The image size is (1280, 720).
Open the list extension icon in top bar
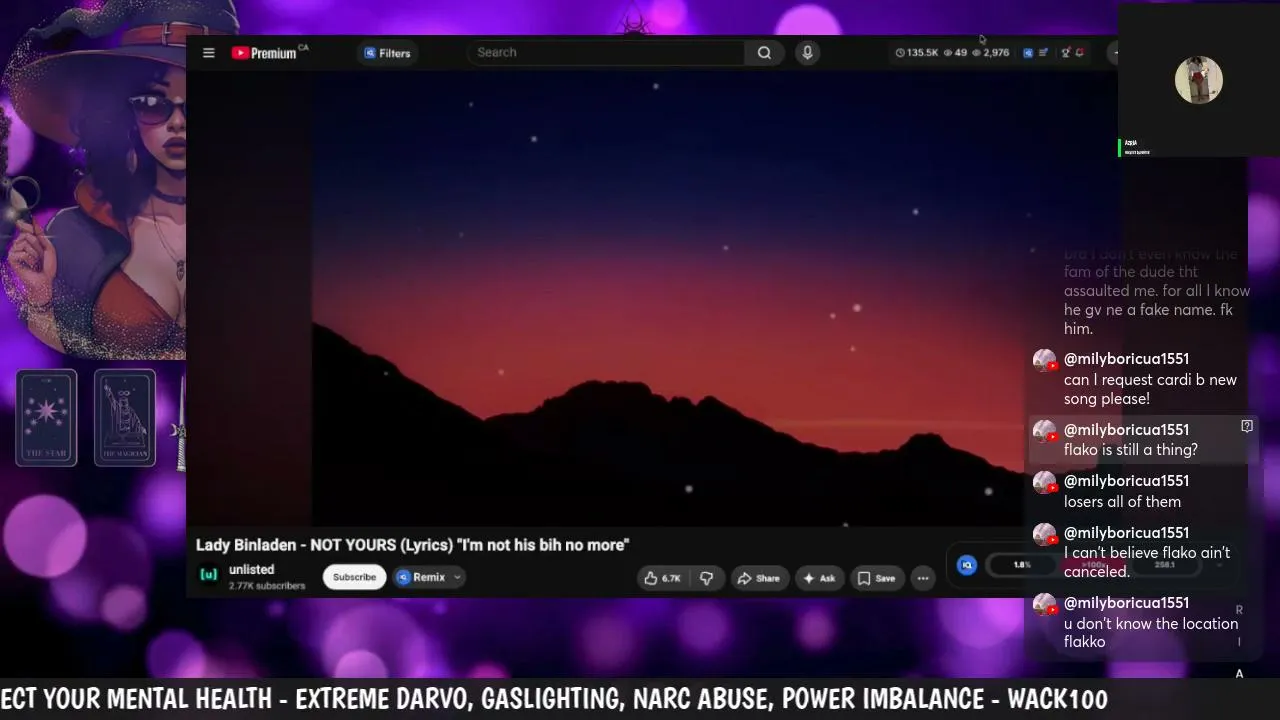tap(1043, 53)
